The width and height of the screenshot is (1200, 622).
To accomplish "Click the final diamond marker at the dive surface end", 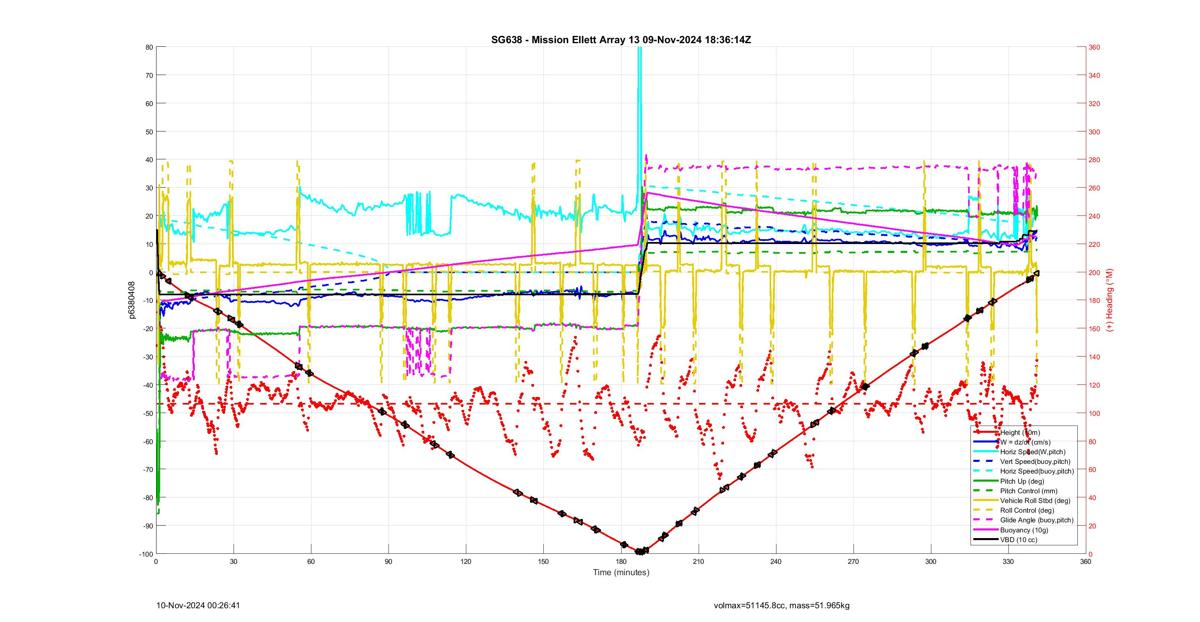I will click(x=1036, y=273).
